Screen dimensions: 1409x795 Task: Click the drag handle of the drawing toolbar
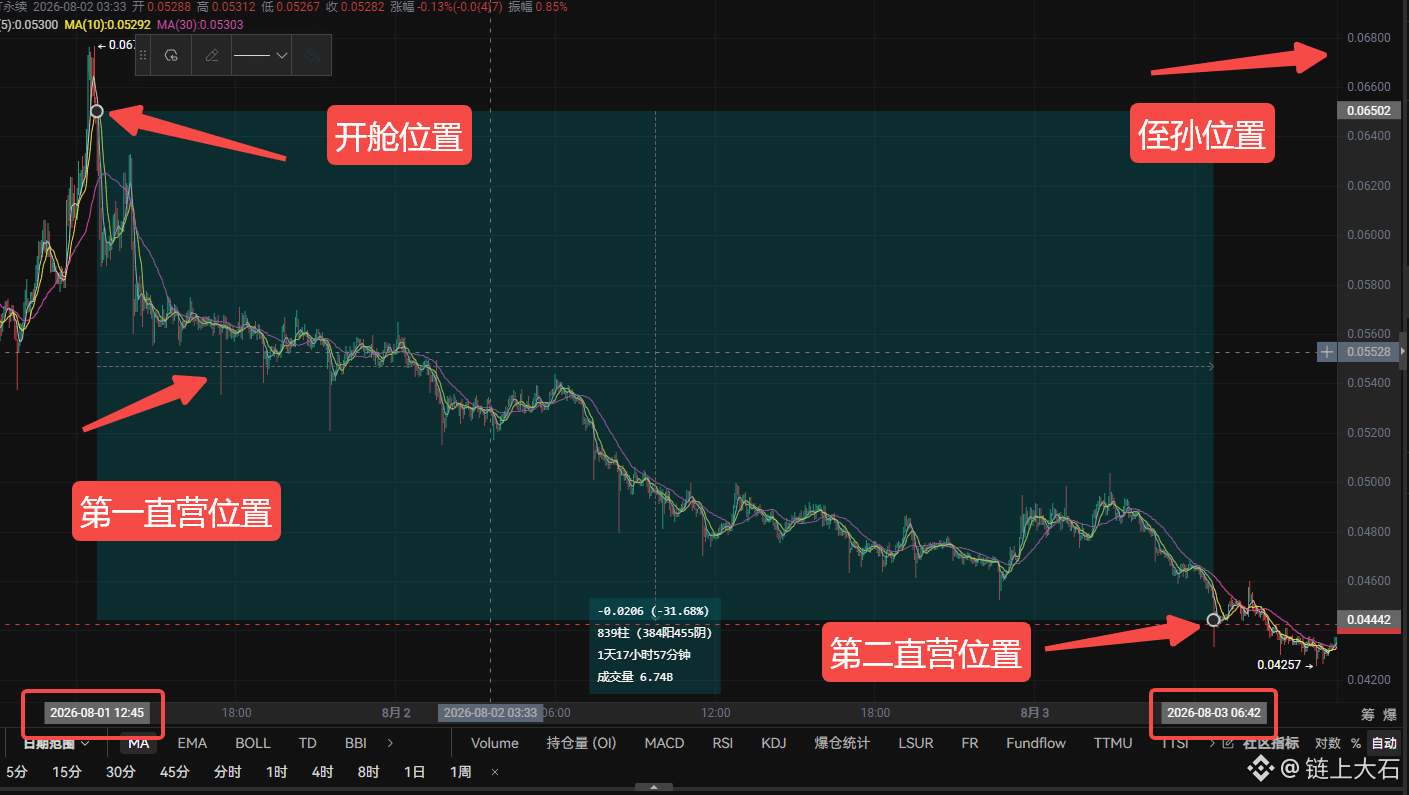coord(142,56)
